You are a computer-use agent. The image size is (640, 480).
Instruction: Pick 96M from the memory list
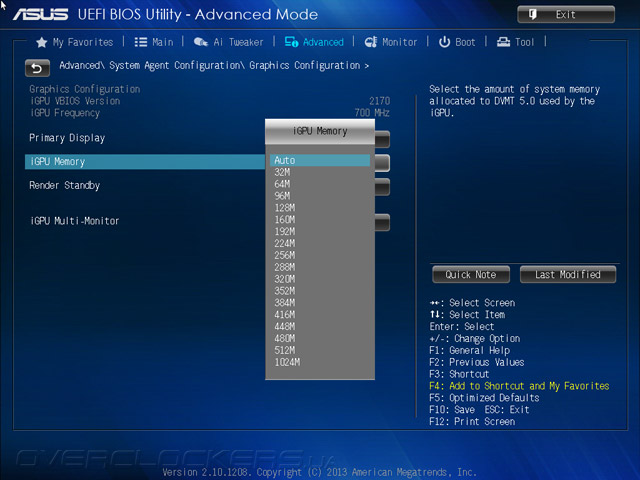282,196
